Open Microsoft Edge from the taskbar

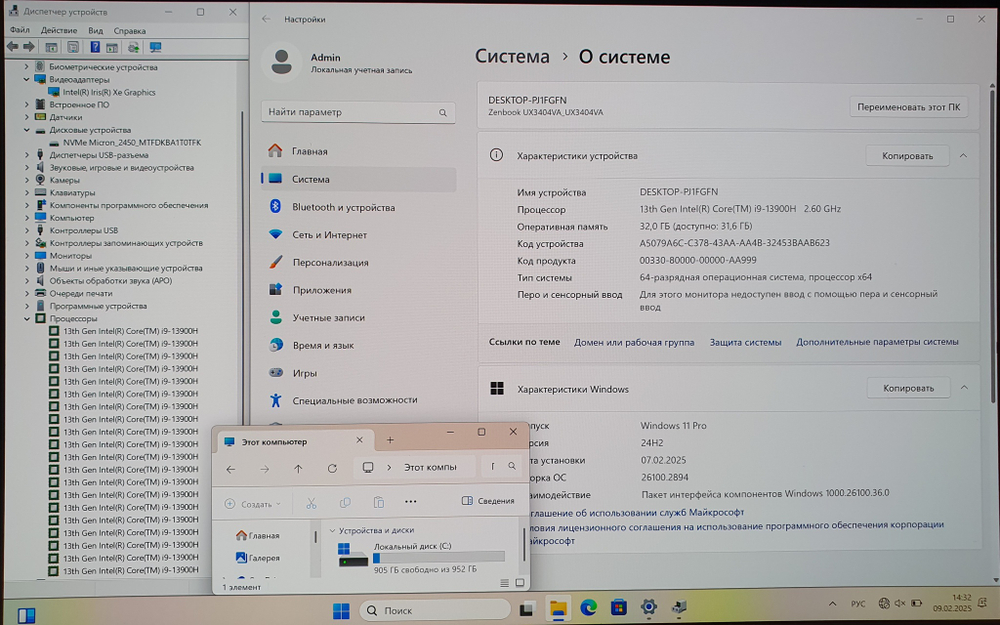pyautogui.click(x=589, y=608)
